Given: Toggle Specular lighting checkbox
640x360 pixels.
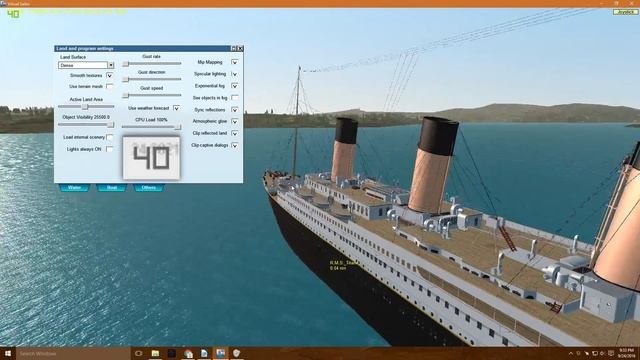Looking at the screenshot, I should (x=235, y=74).
